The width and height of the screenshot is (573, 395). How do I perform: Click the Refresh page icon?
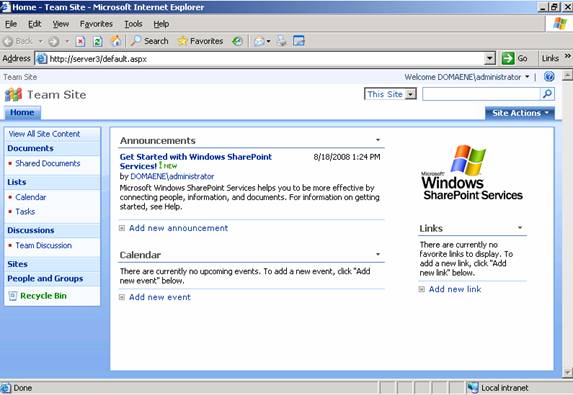click(x=98, y=41)
